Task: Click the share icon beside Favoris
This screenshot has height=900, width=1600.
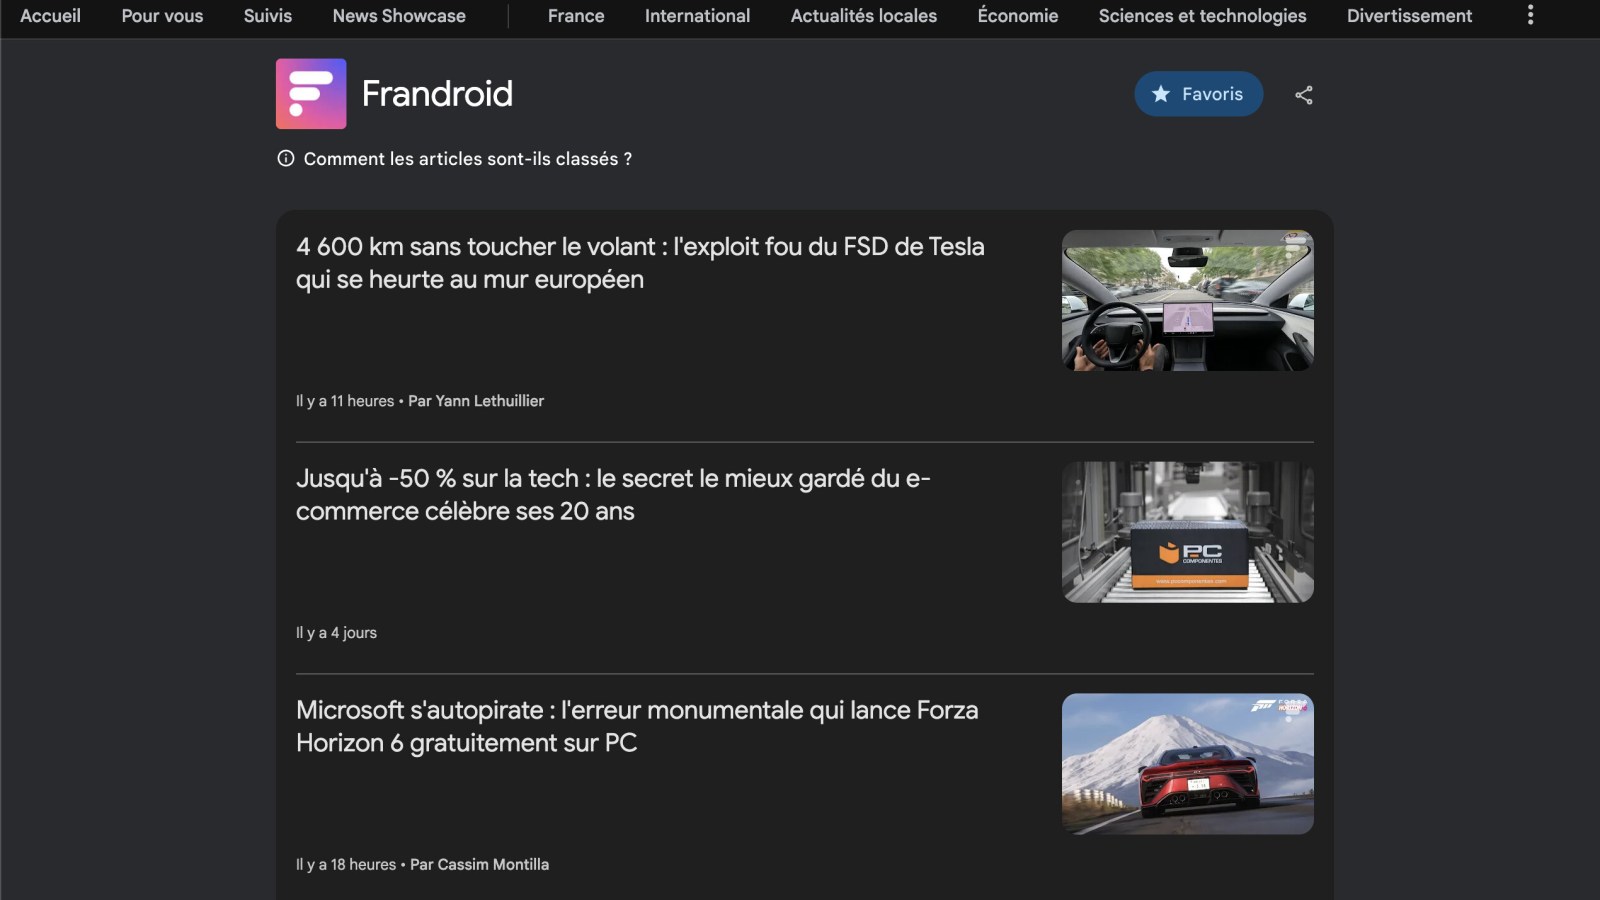Action: (x=1304, y=95)
